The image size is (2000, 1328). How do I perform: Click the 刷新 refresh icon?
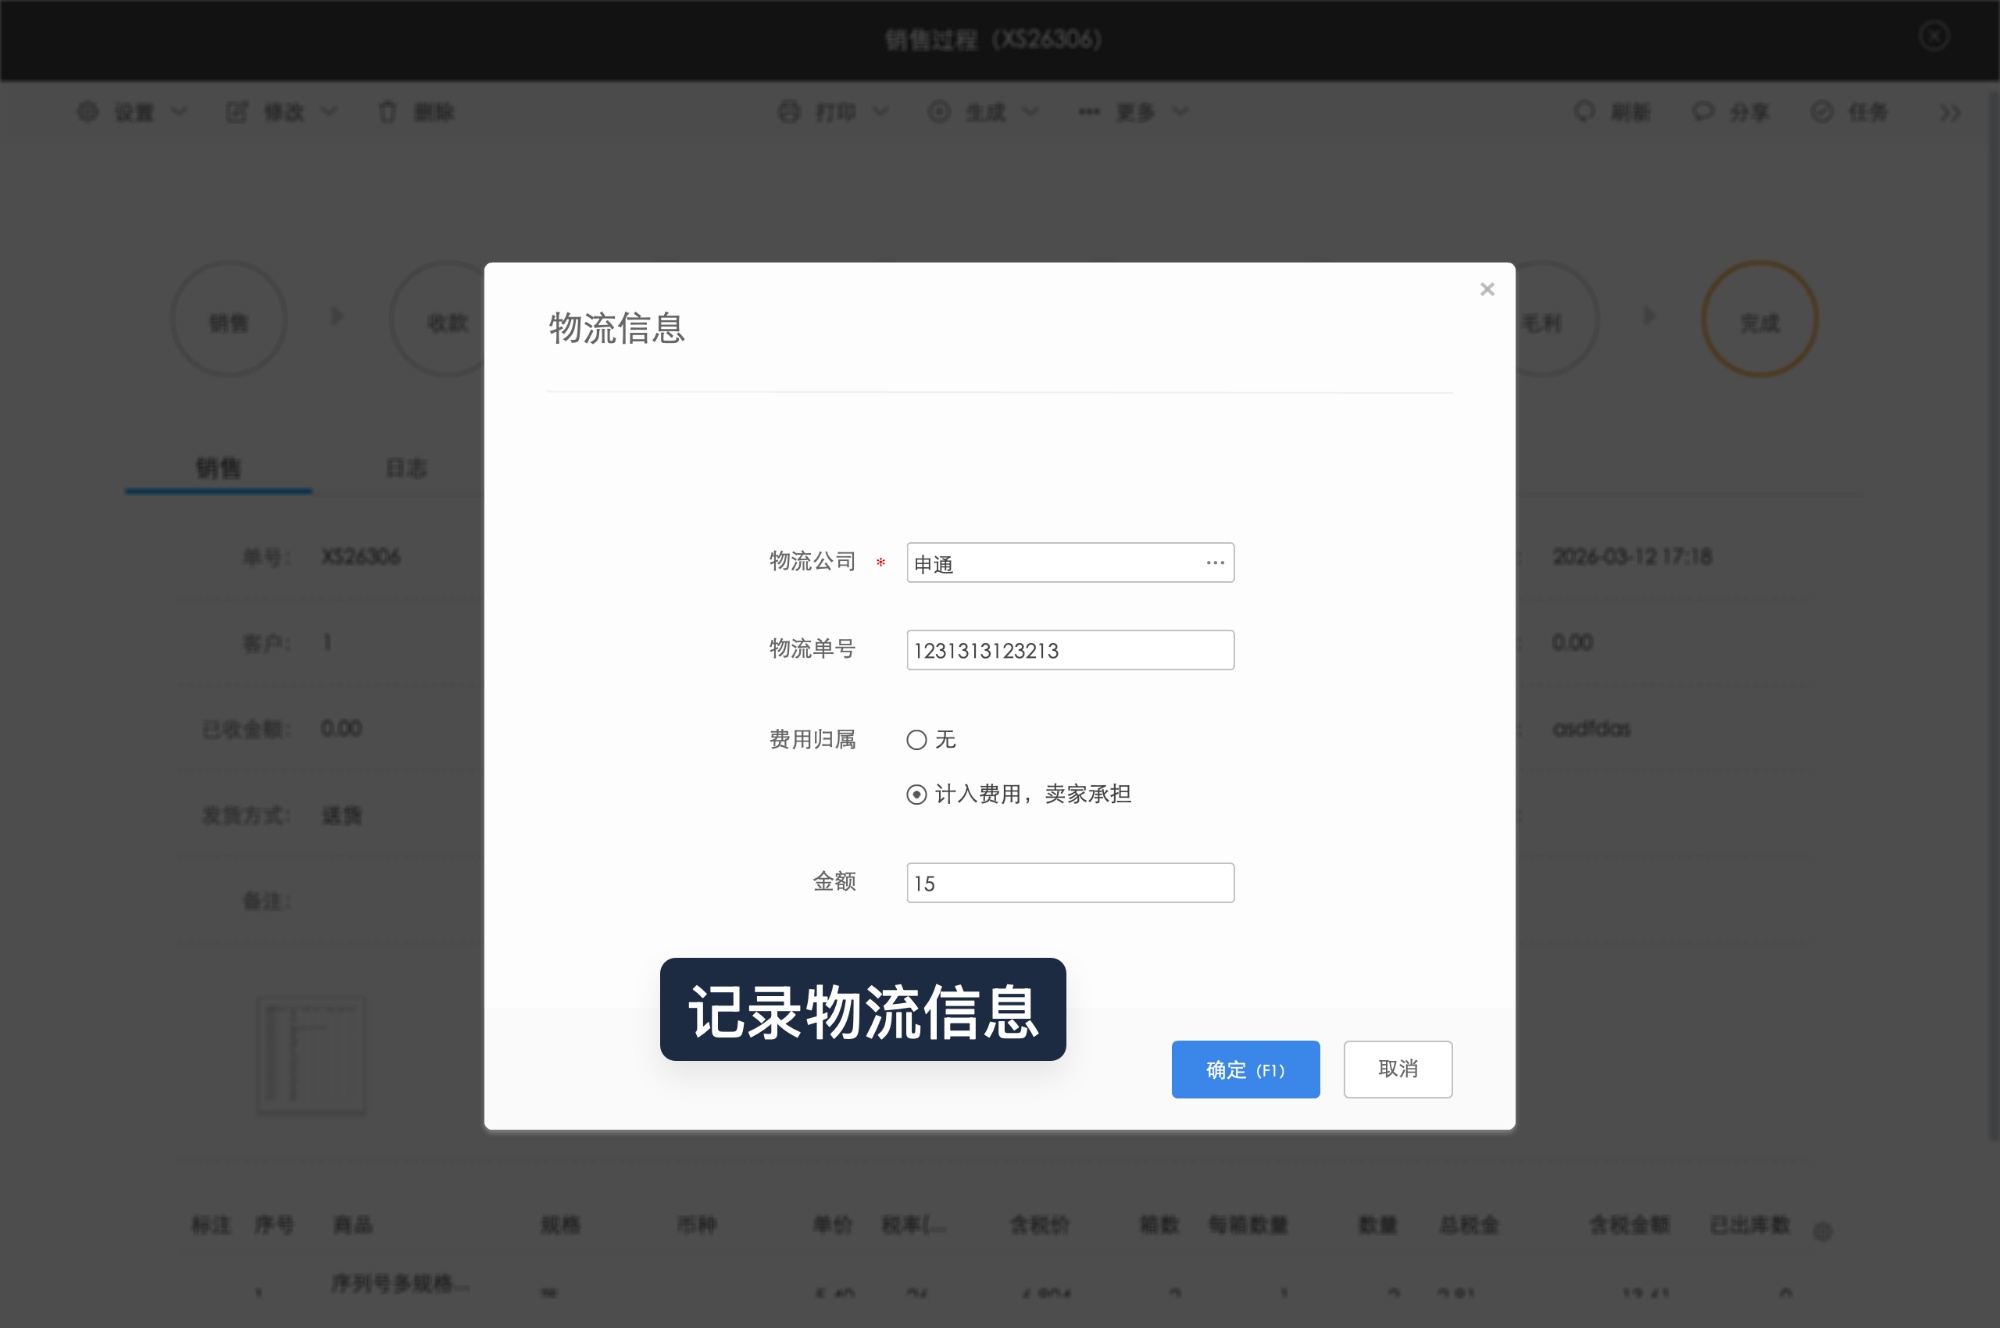click(x=1583, y=112)
